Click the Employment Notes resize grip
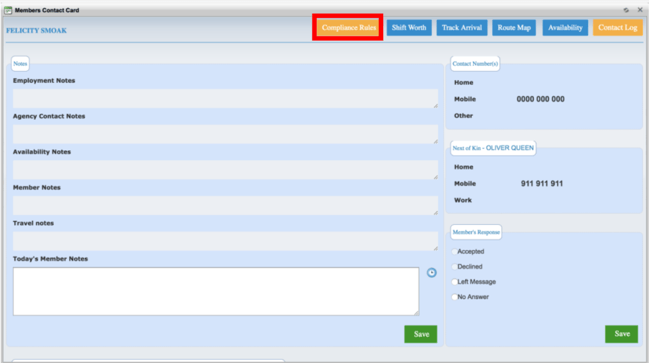This screenshot has width=649, height=363. (435, 106)
